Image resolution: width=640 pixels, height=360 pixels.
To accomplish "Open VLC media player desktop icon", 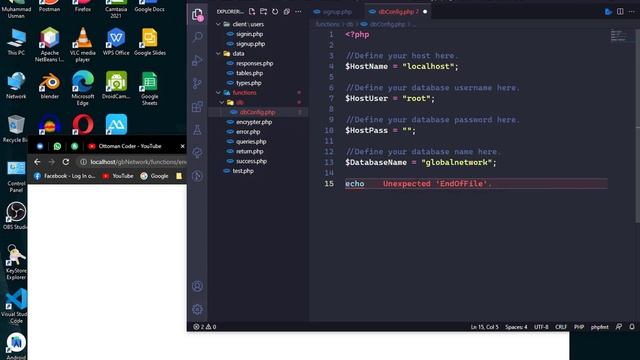I will (82, 44).
